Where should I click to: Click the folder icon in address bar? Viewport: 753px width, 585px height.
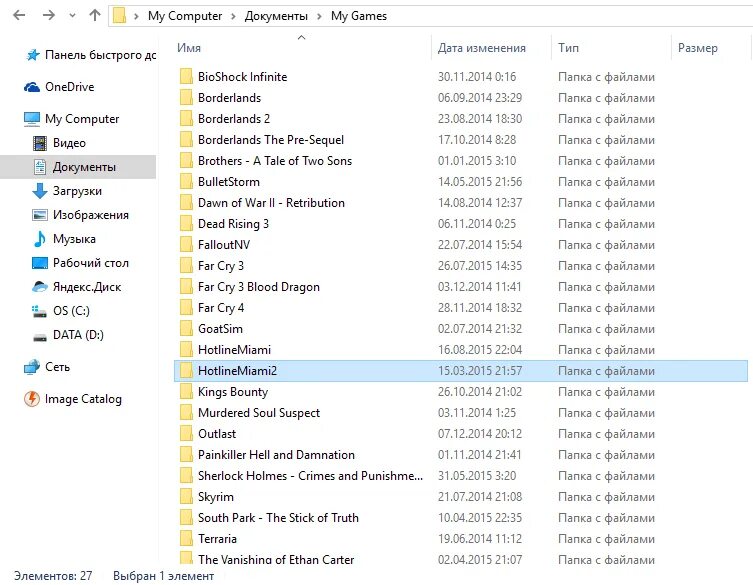pyautogui.click(x=120, y=16)
